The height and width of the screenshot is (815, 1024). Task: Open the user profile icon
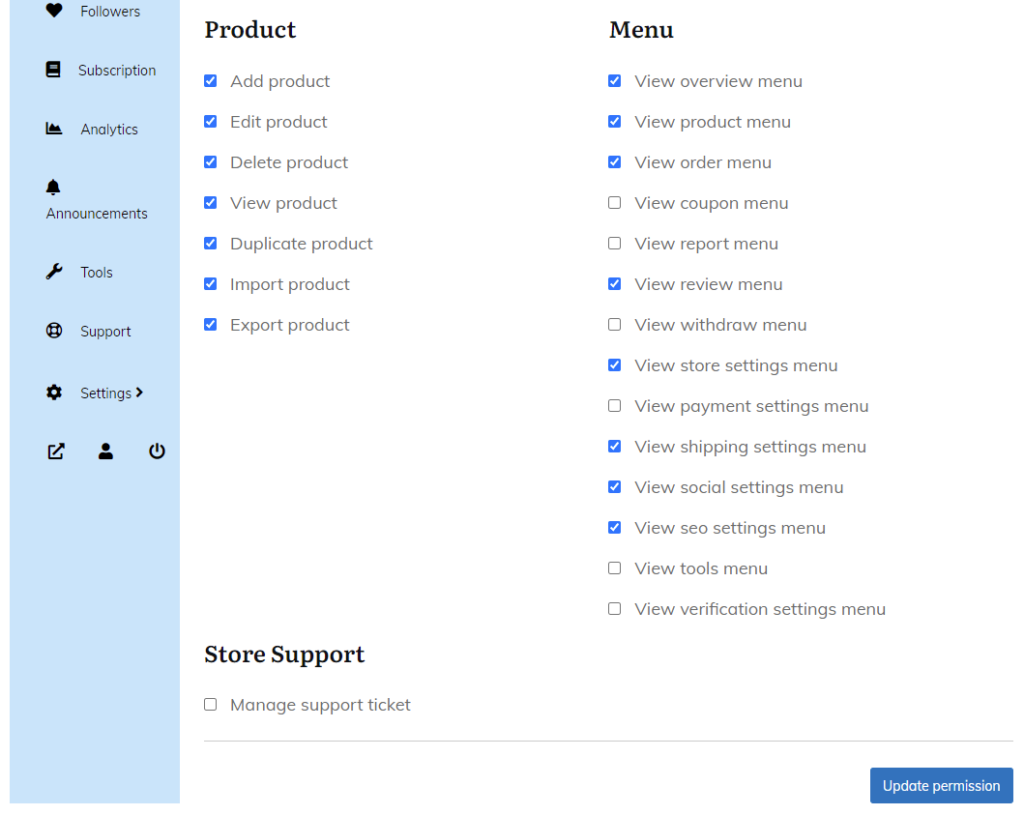(106, 451)
